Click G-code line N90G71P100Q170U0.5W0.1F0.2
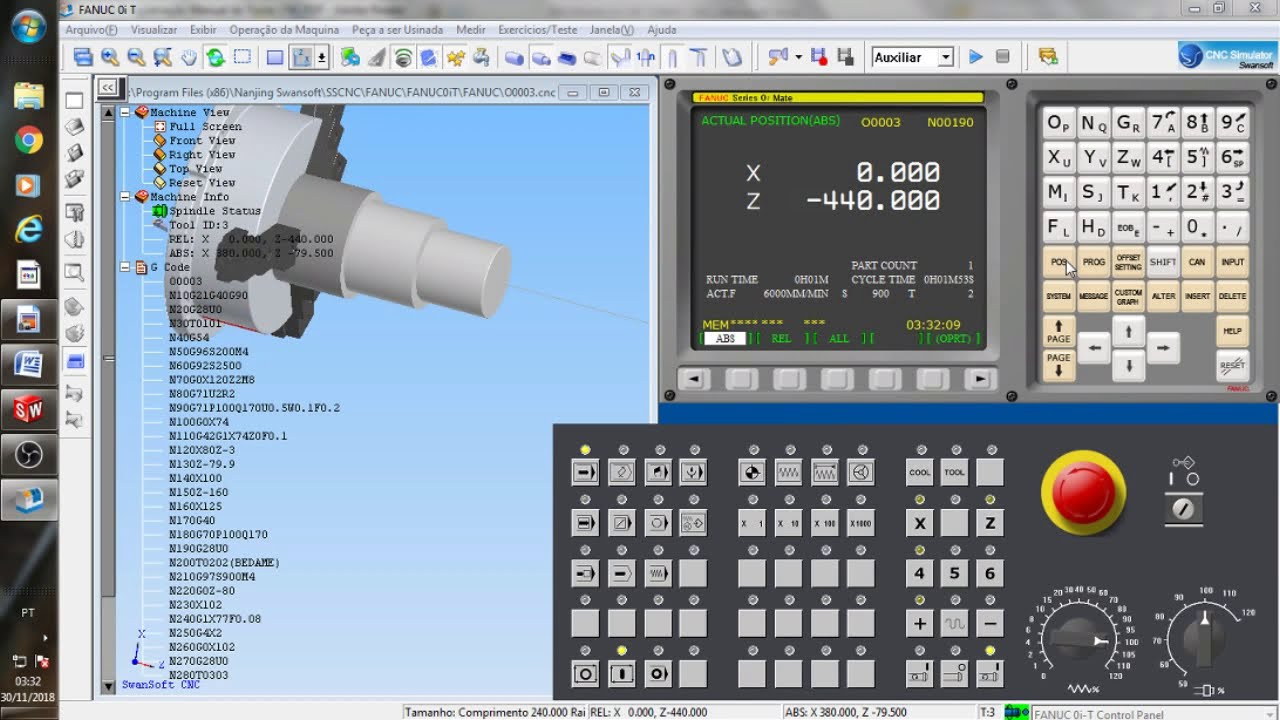Viewport: 1280px width, 720px height. (x=254, y=408)
